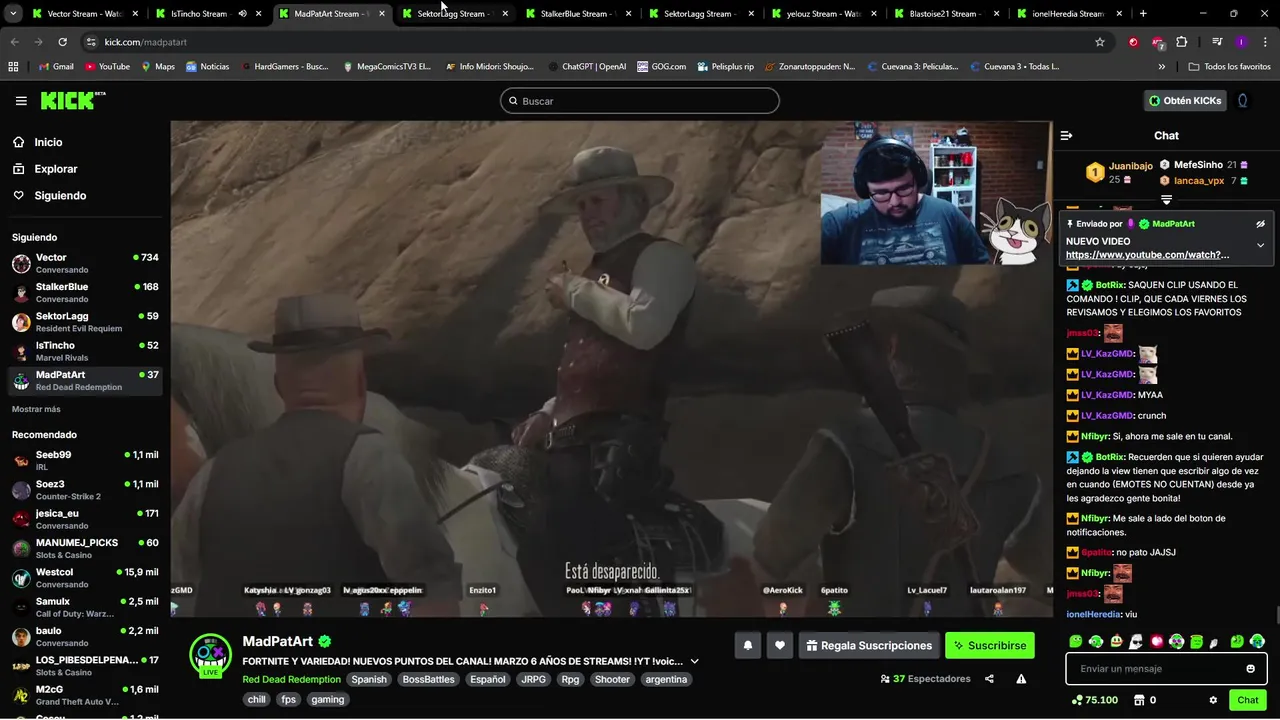Viewport: 1280px width, 720px height.
Task: Open the user profile avatar icon
Action: (x=1243, y=101)
